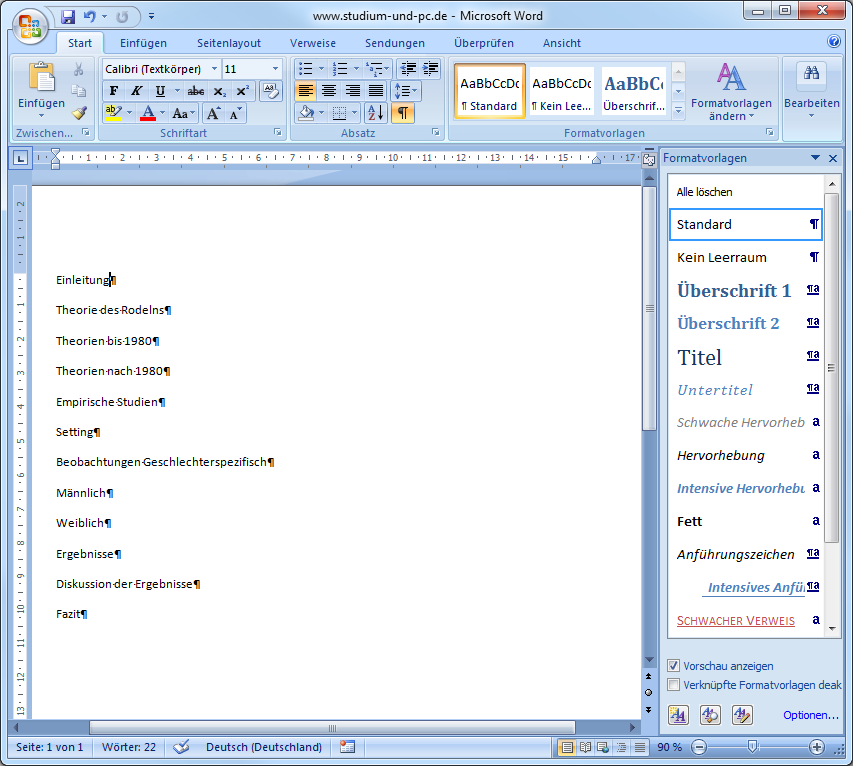Check Verknüpfte Formatvorlagen deaktivieren checkbox
The height and width of the screenshot is (766, 853).
tap(673, 685)
